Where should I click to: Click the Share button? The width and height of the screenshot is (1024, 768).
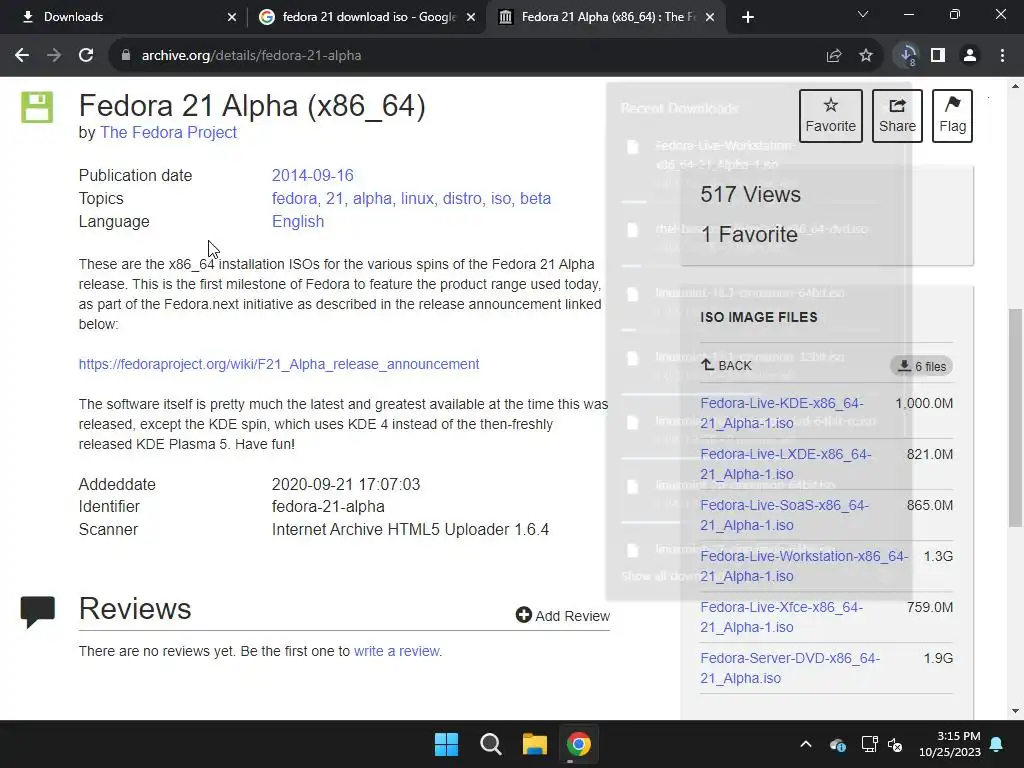[897, 116]
